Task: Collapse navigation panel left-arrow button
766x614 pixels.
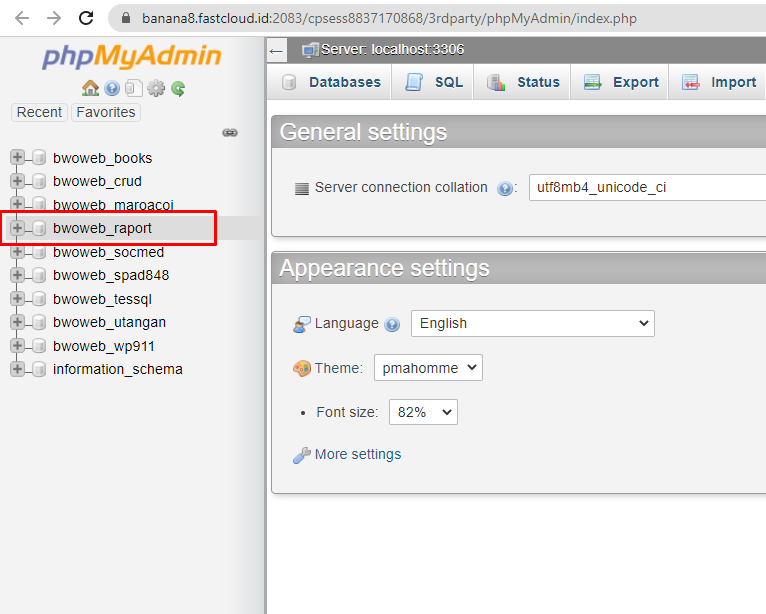Action: 277,50
